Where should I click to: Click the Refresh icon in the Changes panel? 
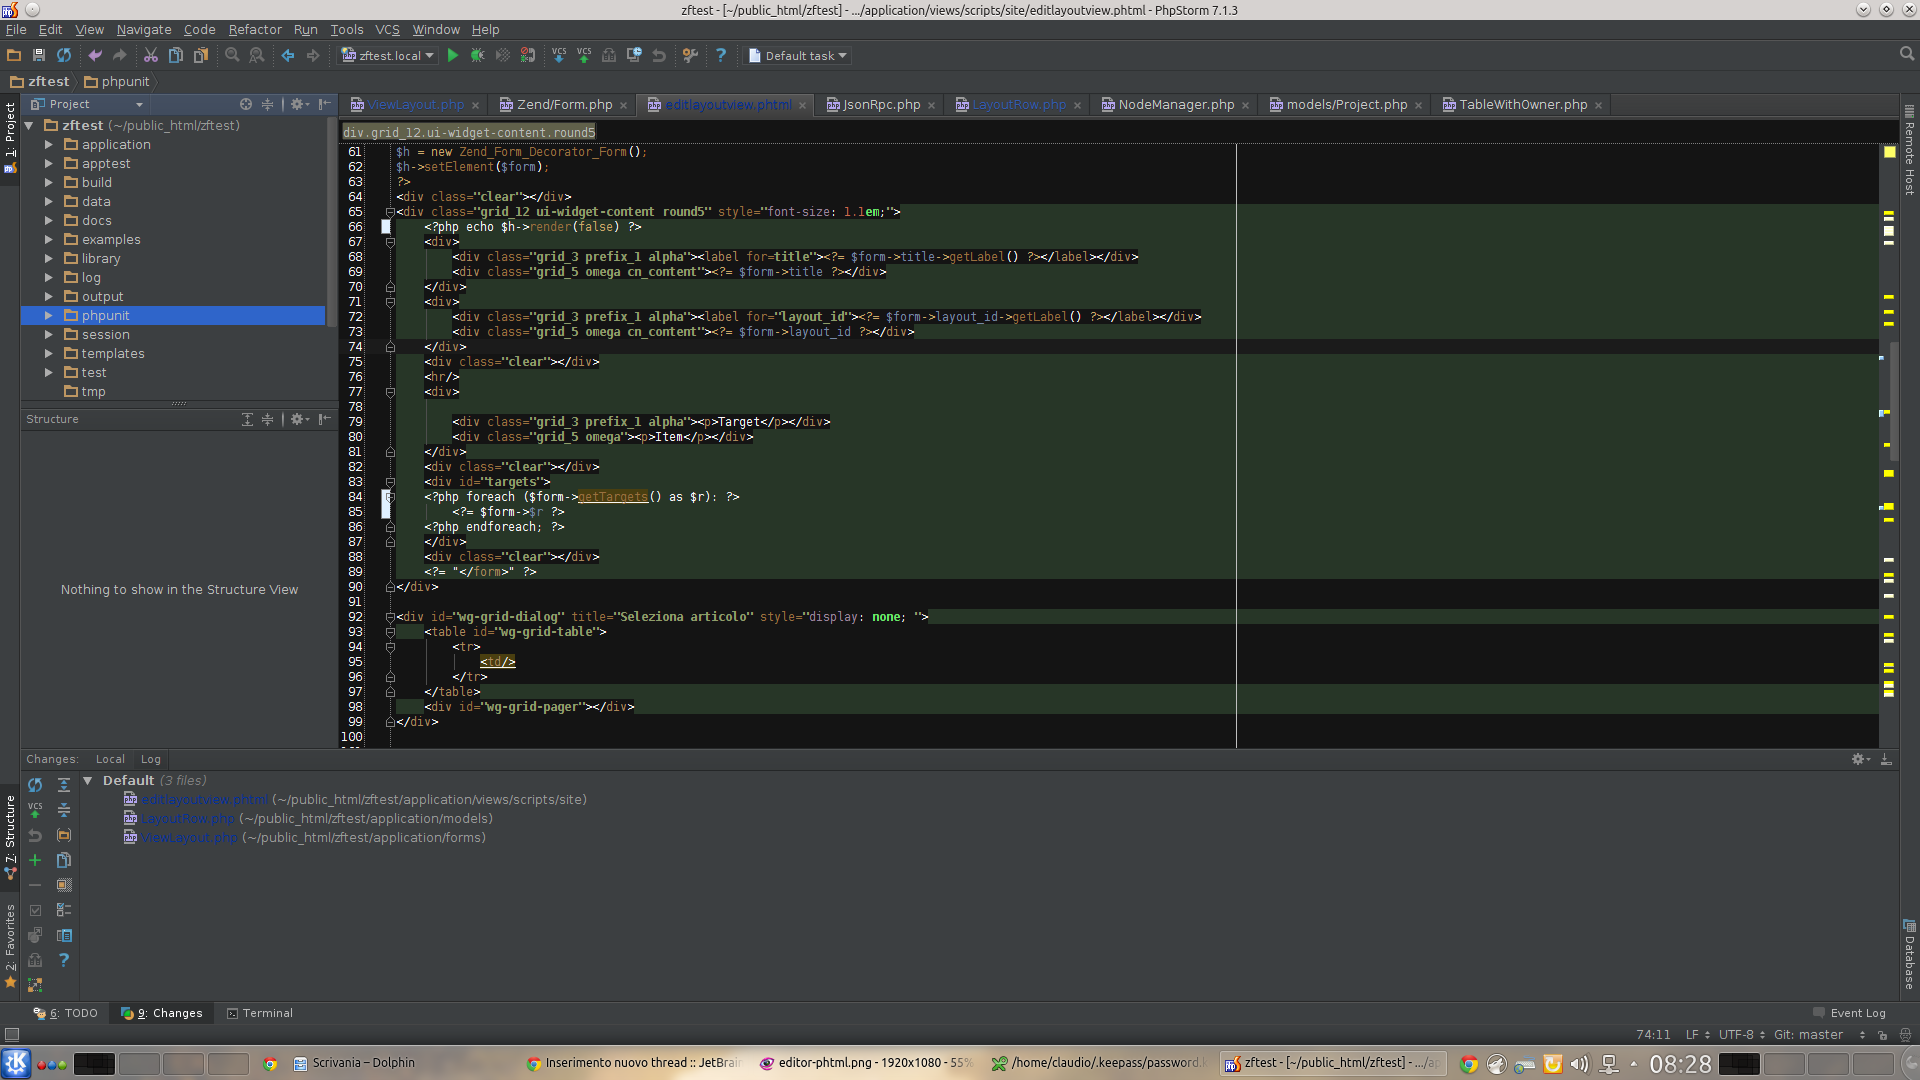(35, 785)
